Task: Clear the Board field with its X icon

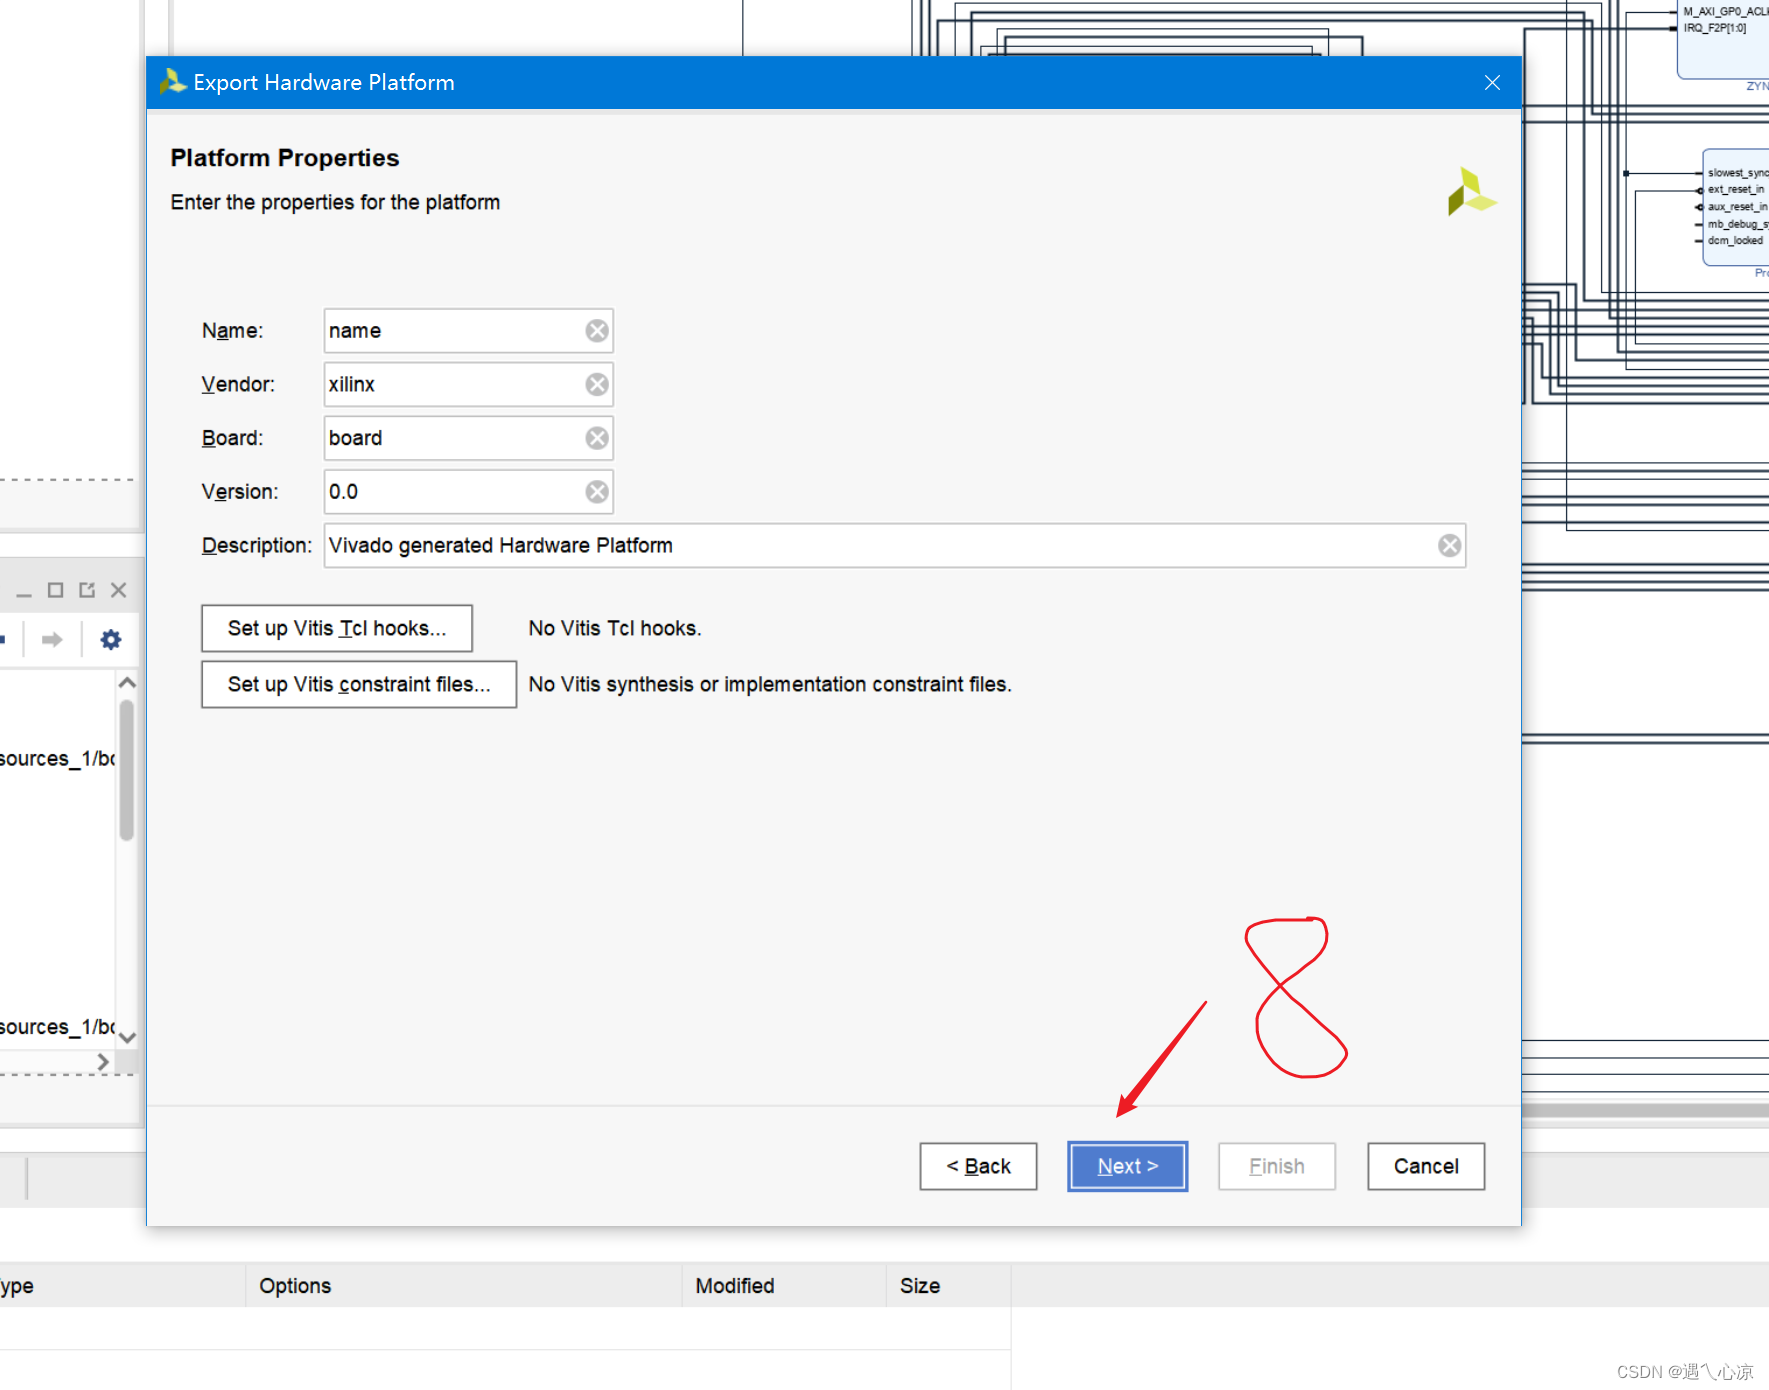Action: 597,438
